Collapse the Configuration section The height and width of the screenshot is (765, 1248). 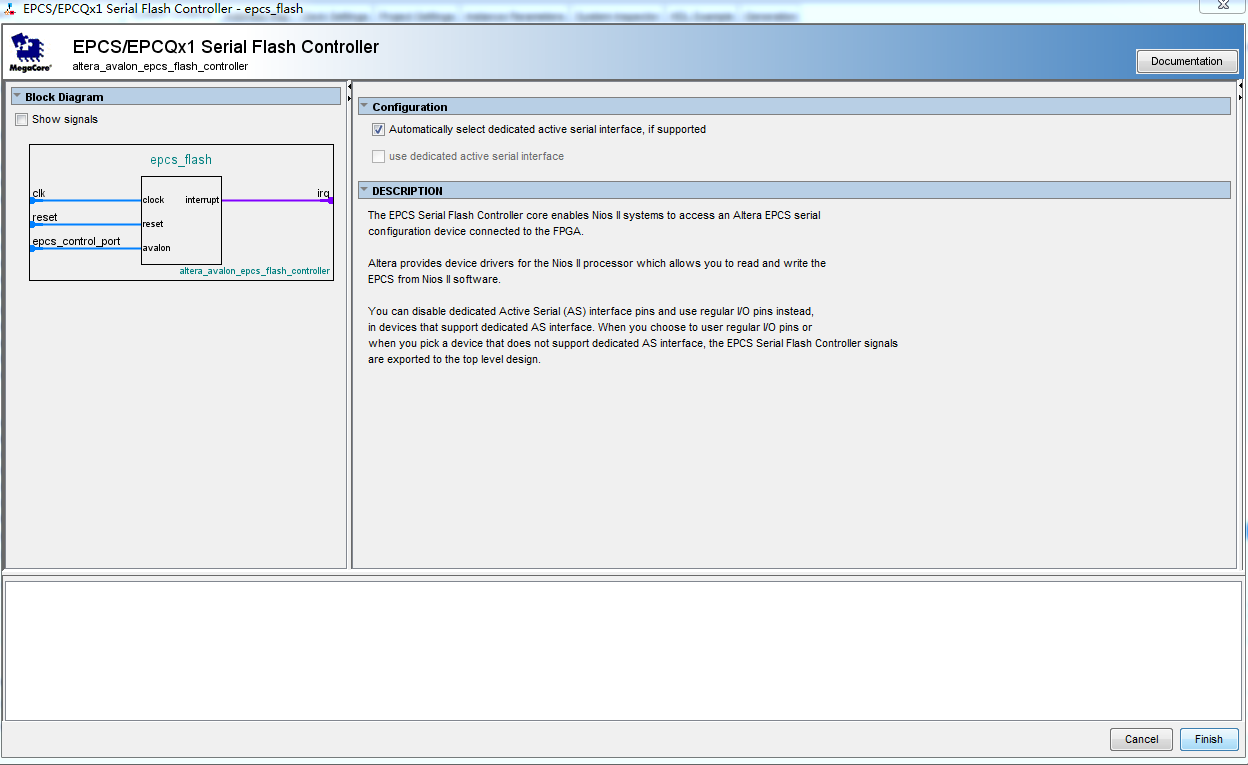pyautogui.click(x=365, y=106)
